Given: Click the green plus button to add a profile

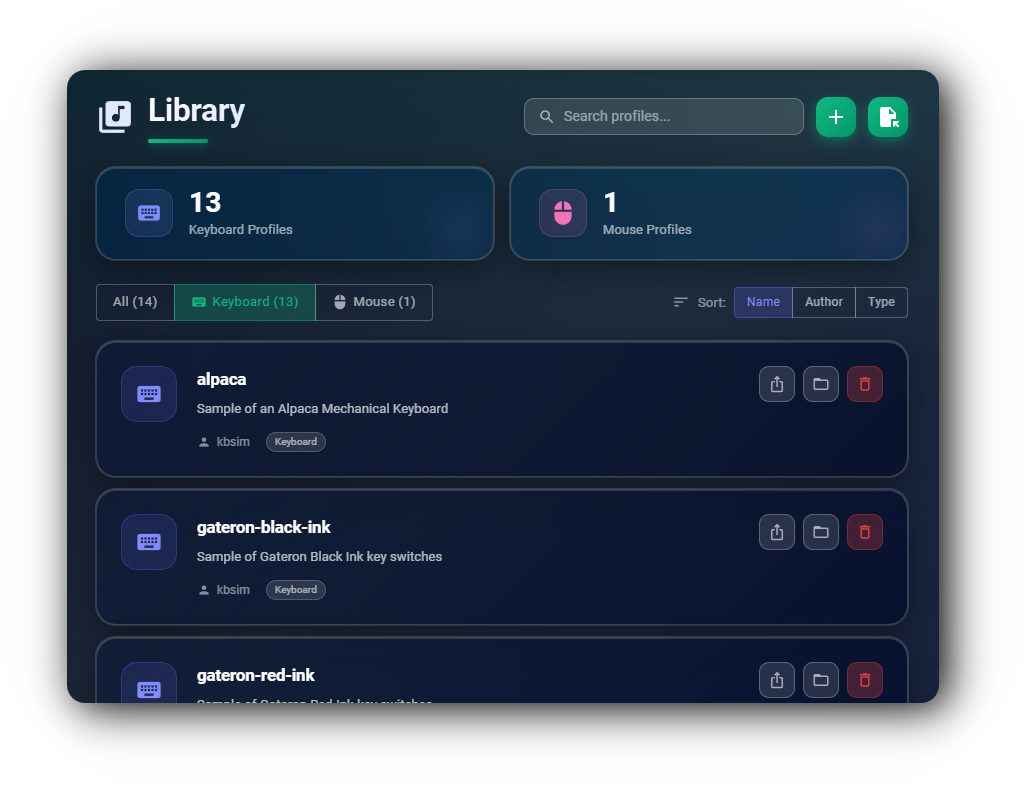Looking at the screenshot, I should [836, 116].
